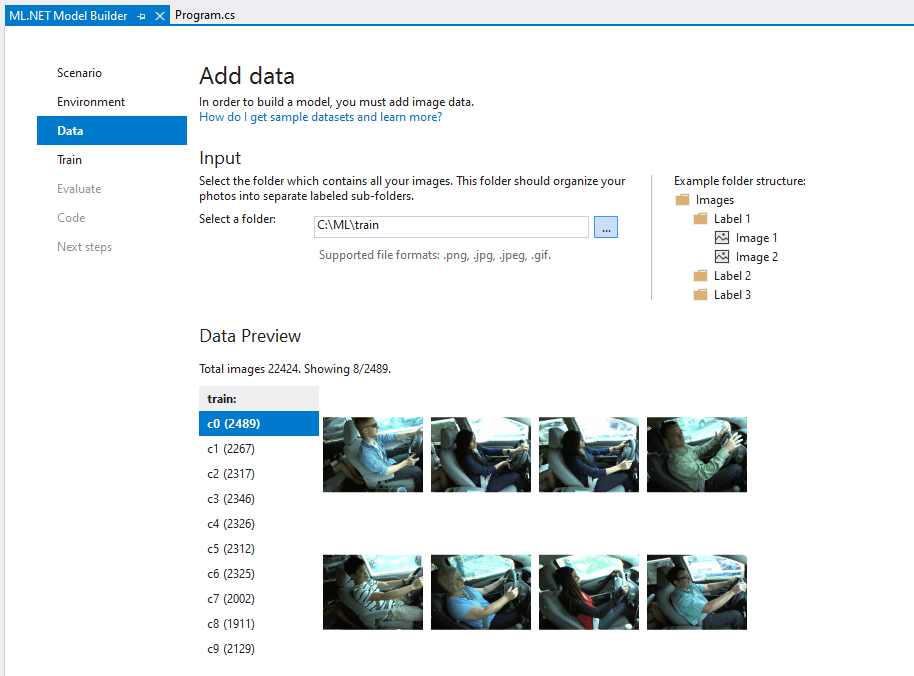
Task: Click the Label 3 folder icon
Action: (701, 295)
